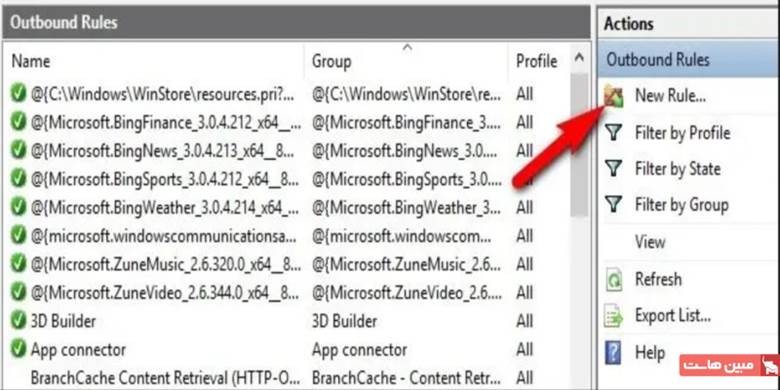Click the Refresh icon in Actions
The image size is (780, 390).
(613, 280)
